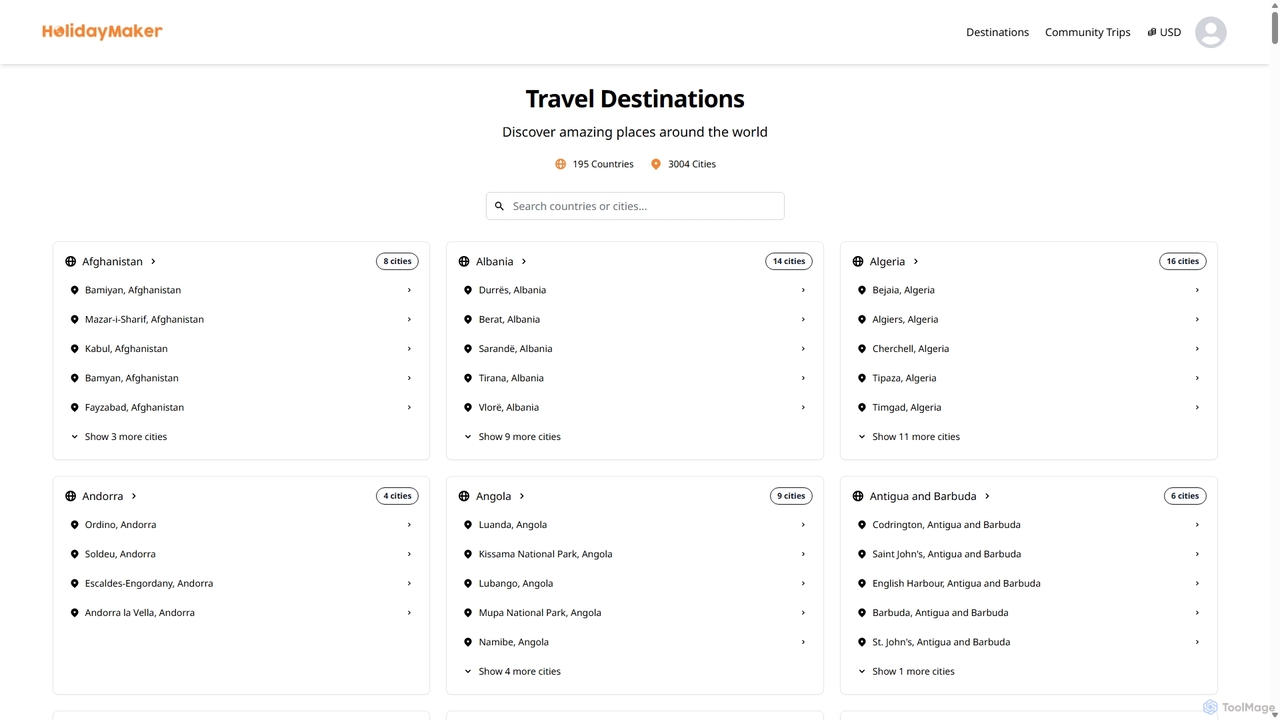Expand Show 3 more cities for Afghanistan
This screenshot has height=720, width=1280.
click(118, 437)
